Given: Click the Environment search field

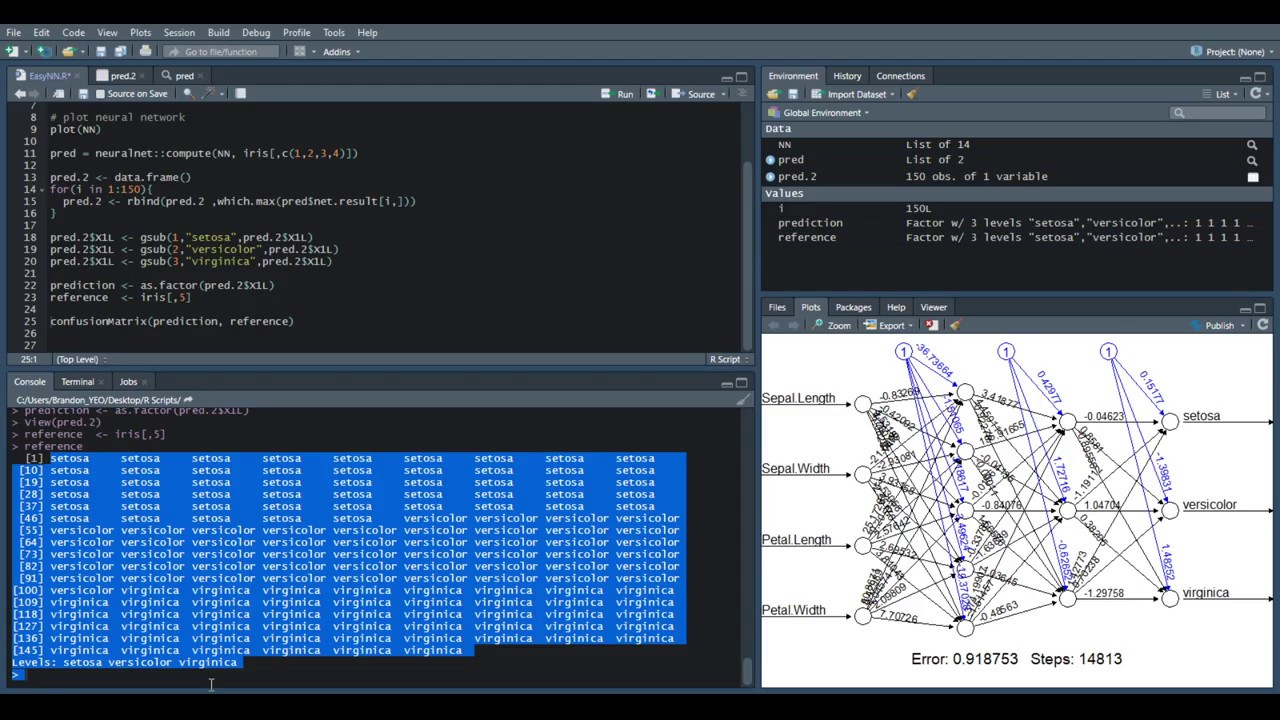Looking at the screenshot, I should pos(1217,113).
